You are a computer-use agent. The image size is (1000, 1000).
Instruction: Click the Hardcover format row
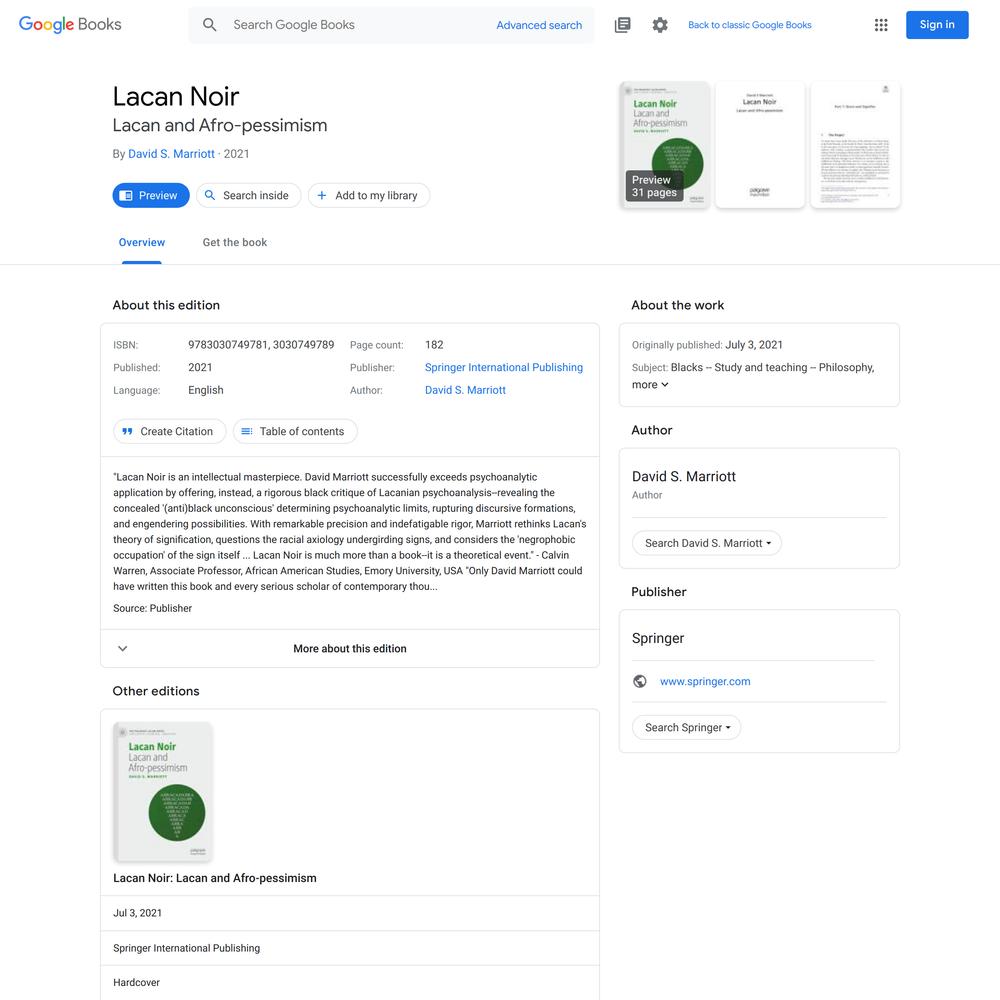[349, 983]
